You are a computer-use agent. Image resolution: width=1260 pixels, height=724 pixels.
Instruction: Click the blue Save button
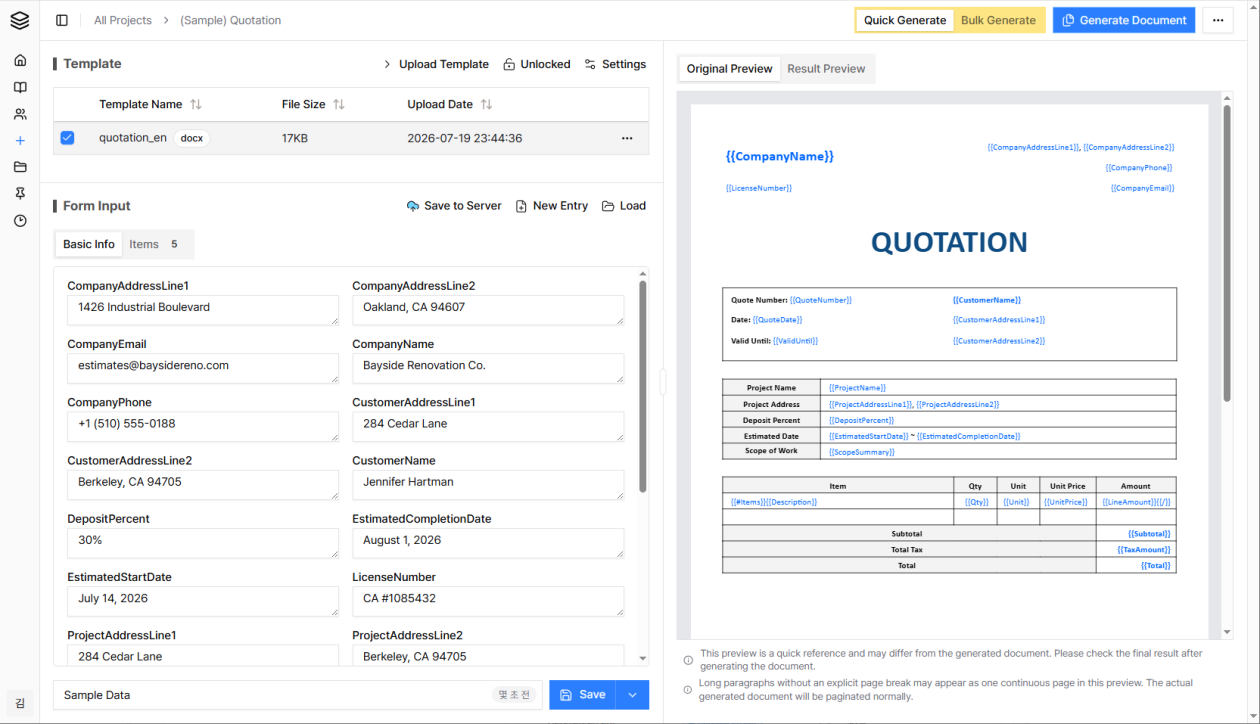(582, 695)
